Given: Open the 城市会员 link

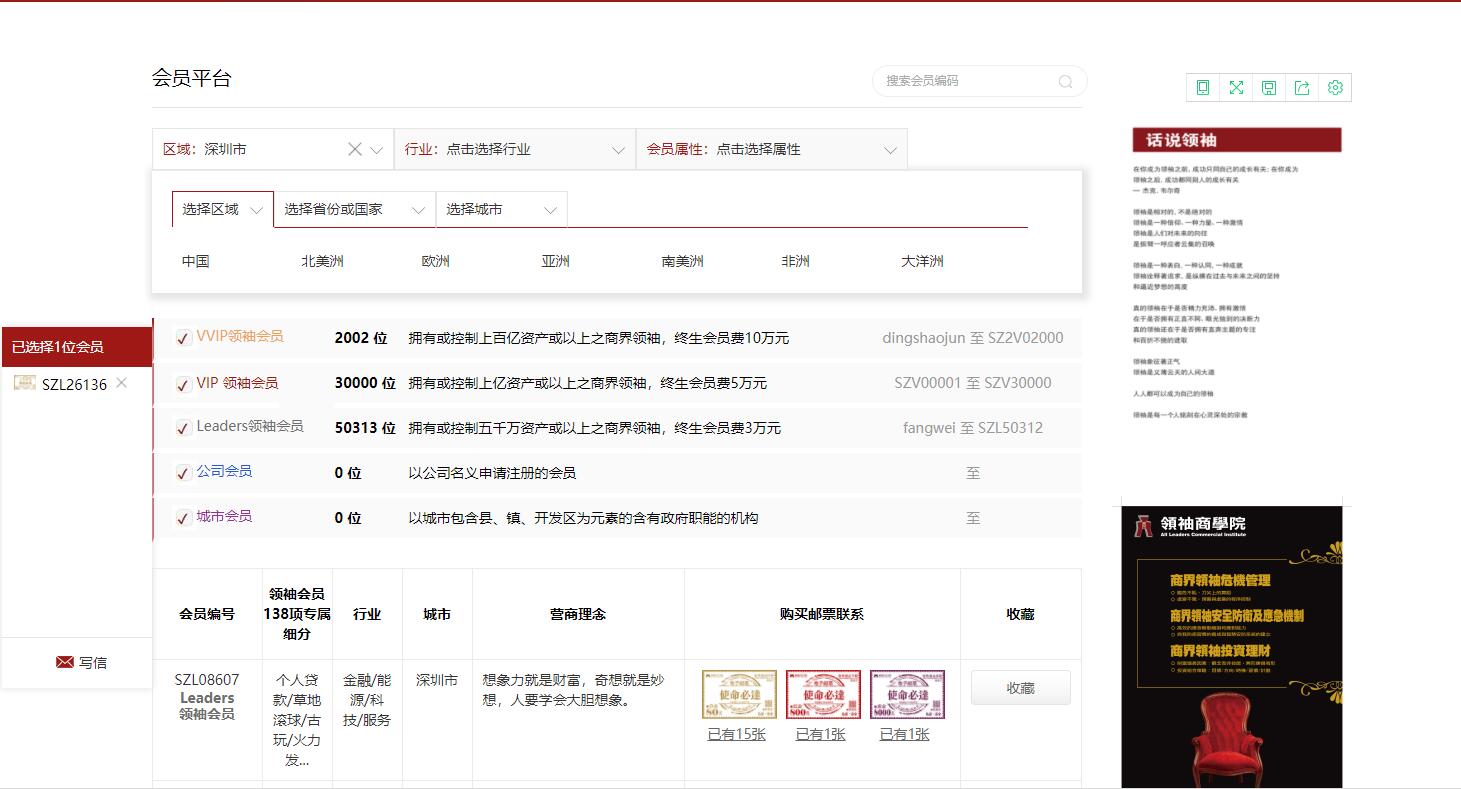Looking at the screenshot, I should pos(224,516).
